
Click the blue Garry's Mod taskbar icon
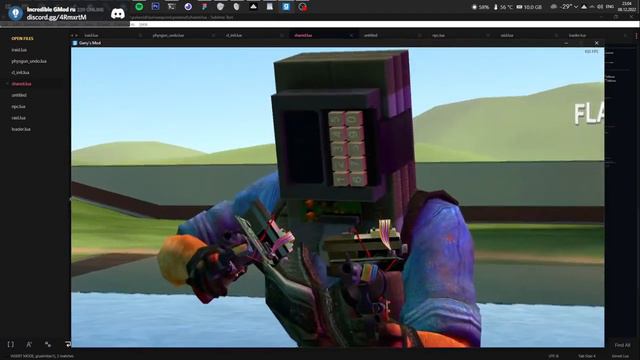[286, 7]
